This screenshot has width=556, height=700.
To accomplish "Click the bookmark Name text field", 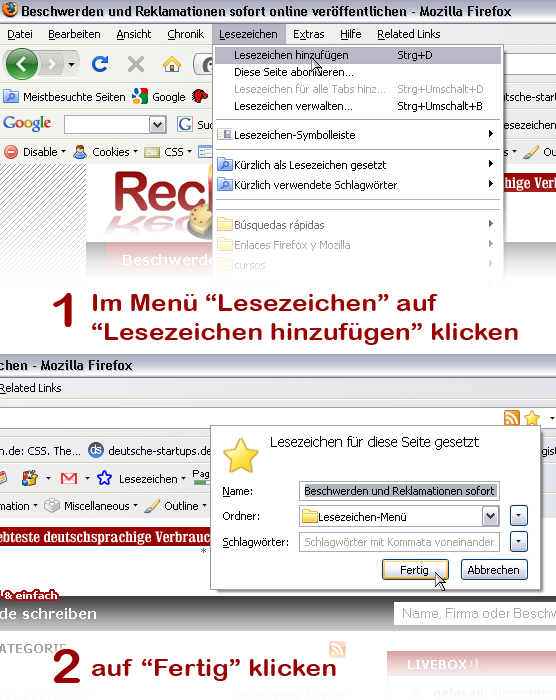I will 399,491.
